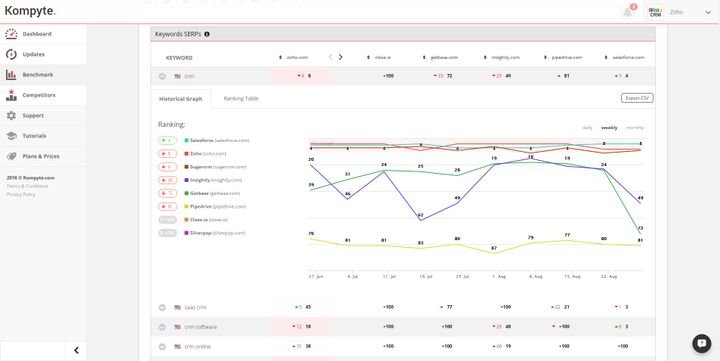Image resolution: width=720 pixels, height=361 pixels.
Task: Open the notifications bell icon
Action: tap(627, 12)
